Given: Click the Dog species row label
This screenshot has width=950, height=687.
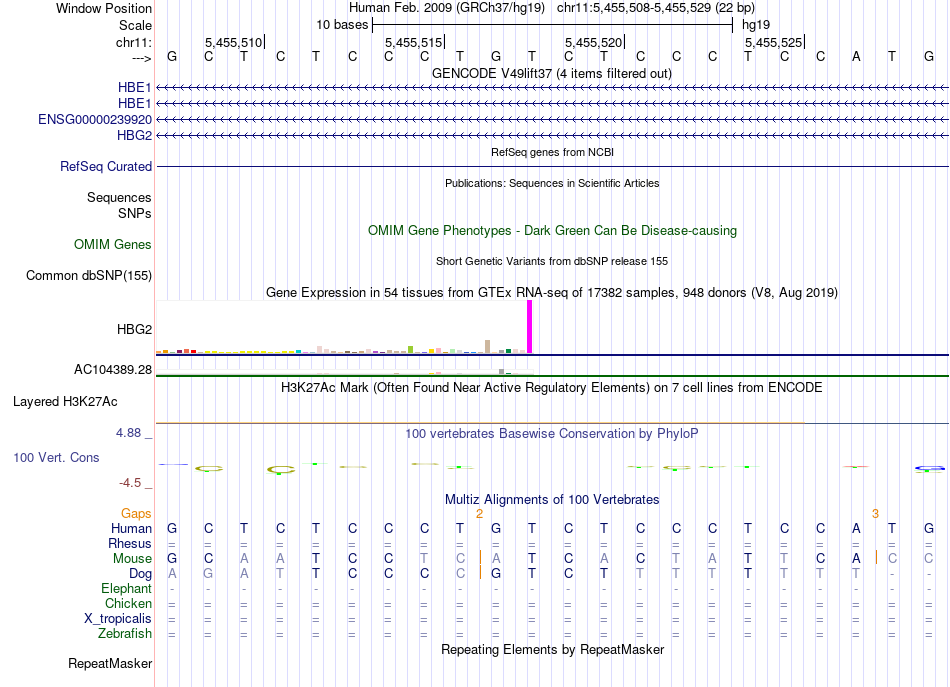Looking at the screenshot, I should click(140, 573).
